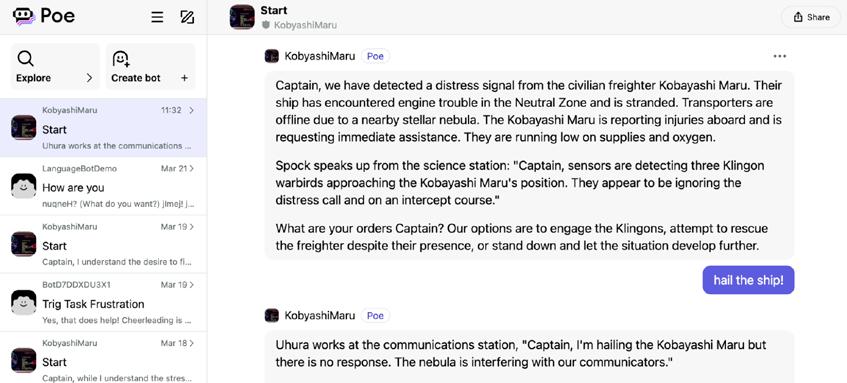The image size is (847, 383).
Task: Open the Trig Task Frustration chat
Action: (x=103, y=303)
